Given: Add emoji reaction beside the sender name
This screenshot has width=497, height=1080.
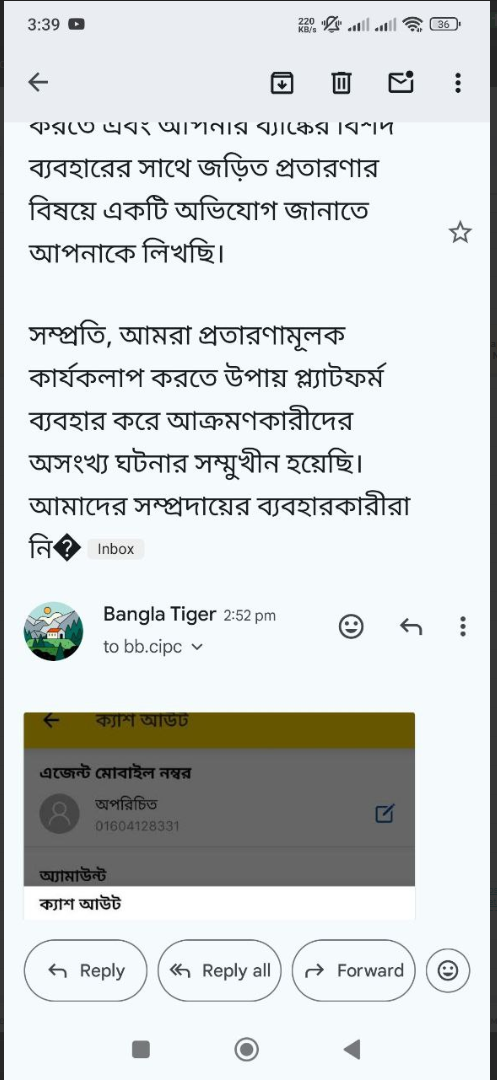Looking at the screenshot, I should (x=351, y=627).
